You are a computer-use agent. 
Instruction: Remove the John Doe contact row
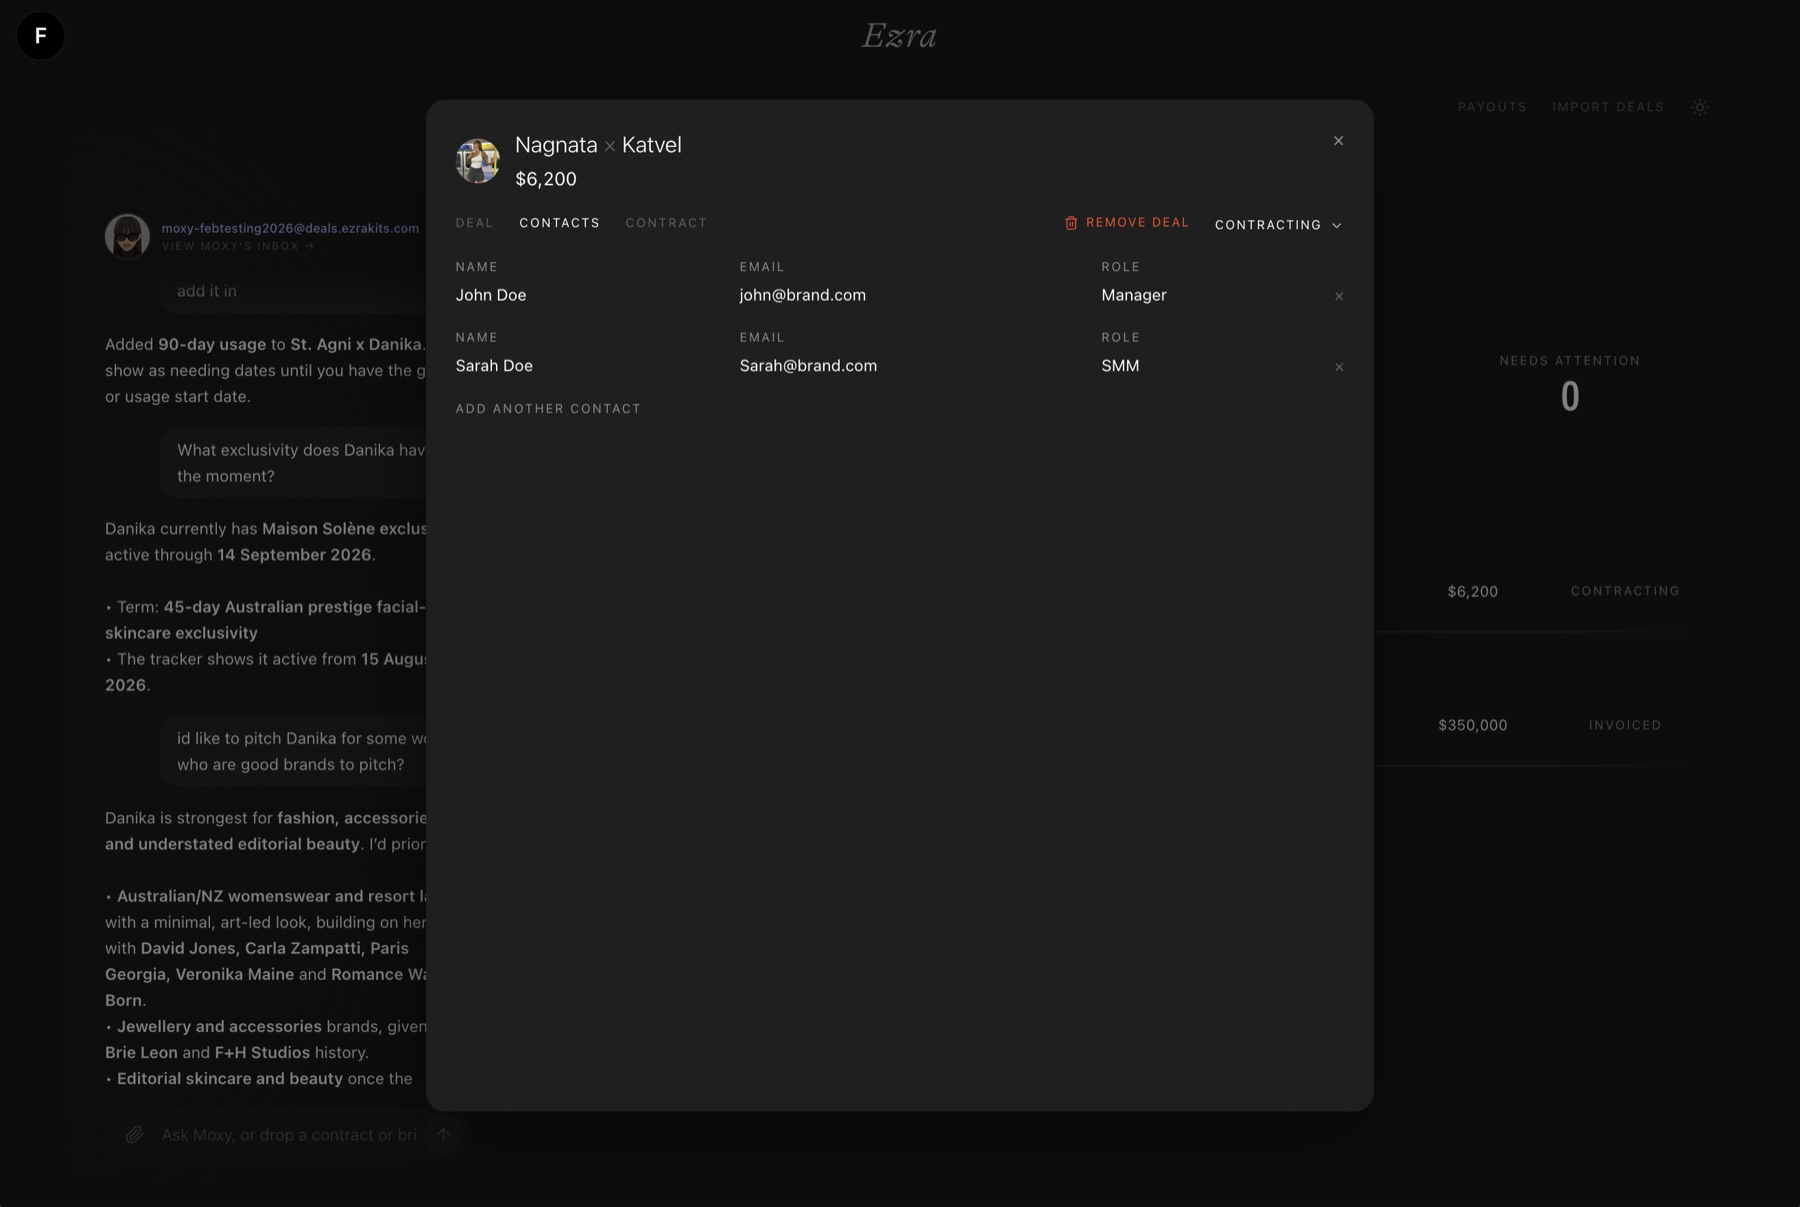pyautogui.click(x=1339, y=296)
